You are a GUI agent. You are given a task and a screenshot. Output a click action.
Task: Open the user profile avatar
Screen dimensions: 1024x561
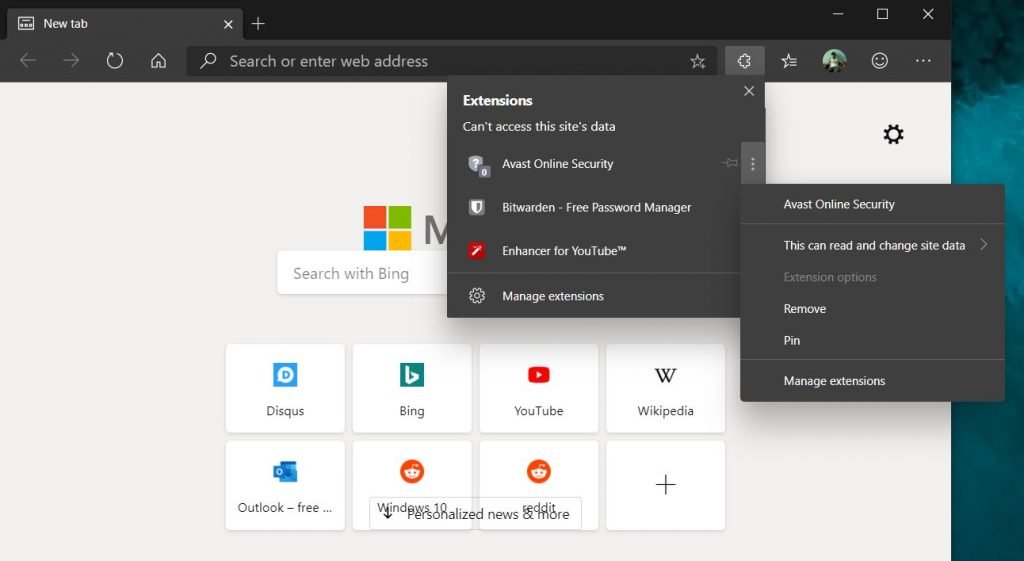pos(834,61)
